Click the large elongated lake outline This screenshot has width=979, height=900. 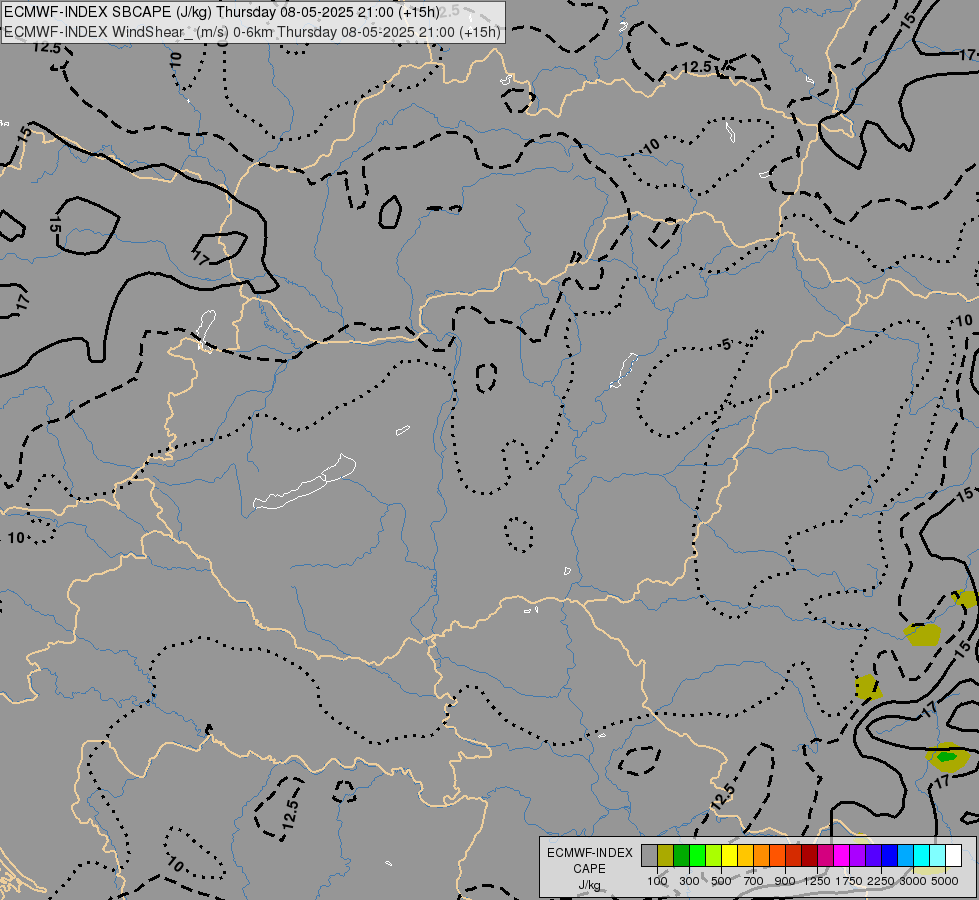(x=305, y=483)
